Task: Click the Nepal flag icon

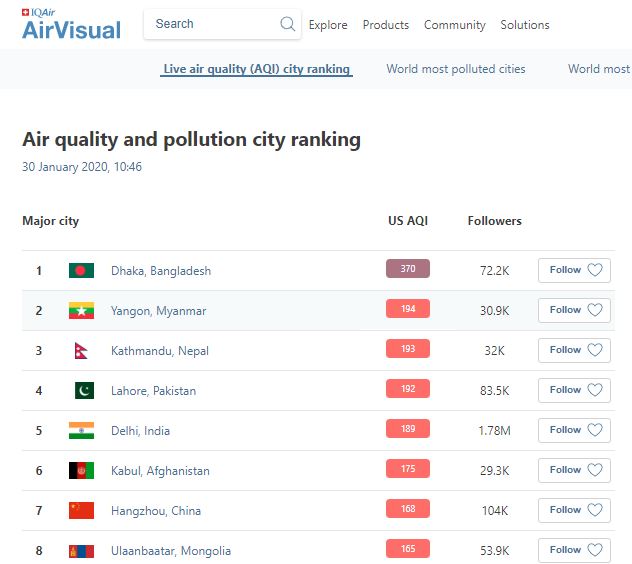Action: pos(81,351)
